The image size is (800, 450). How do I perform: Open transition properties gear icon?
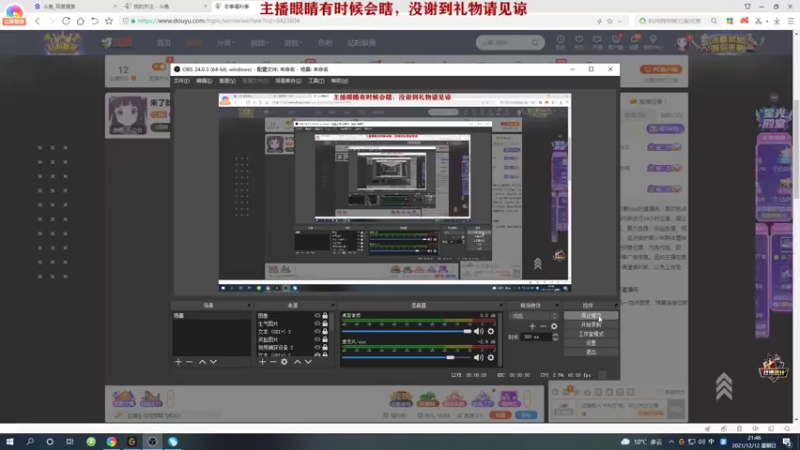tap(554, 326)
